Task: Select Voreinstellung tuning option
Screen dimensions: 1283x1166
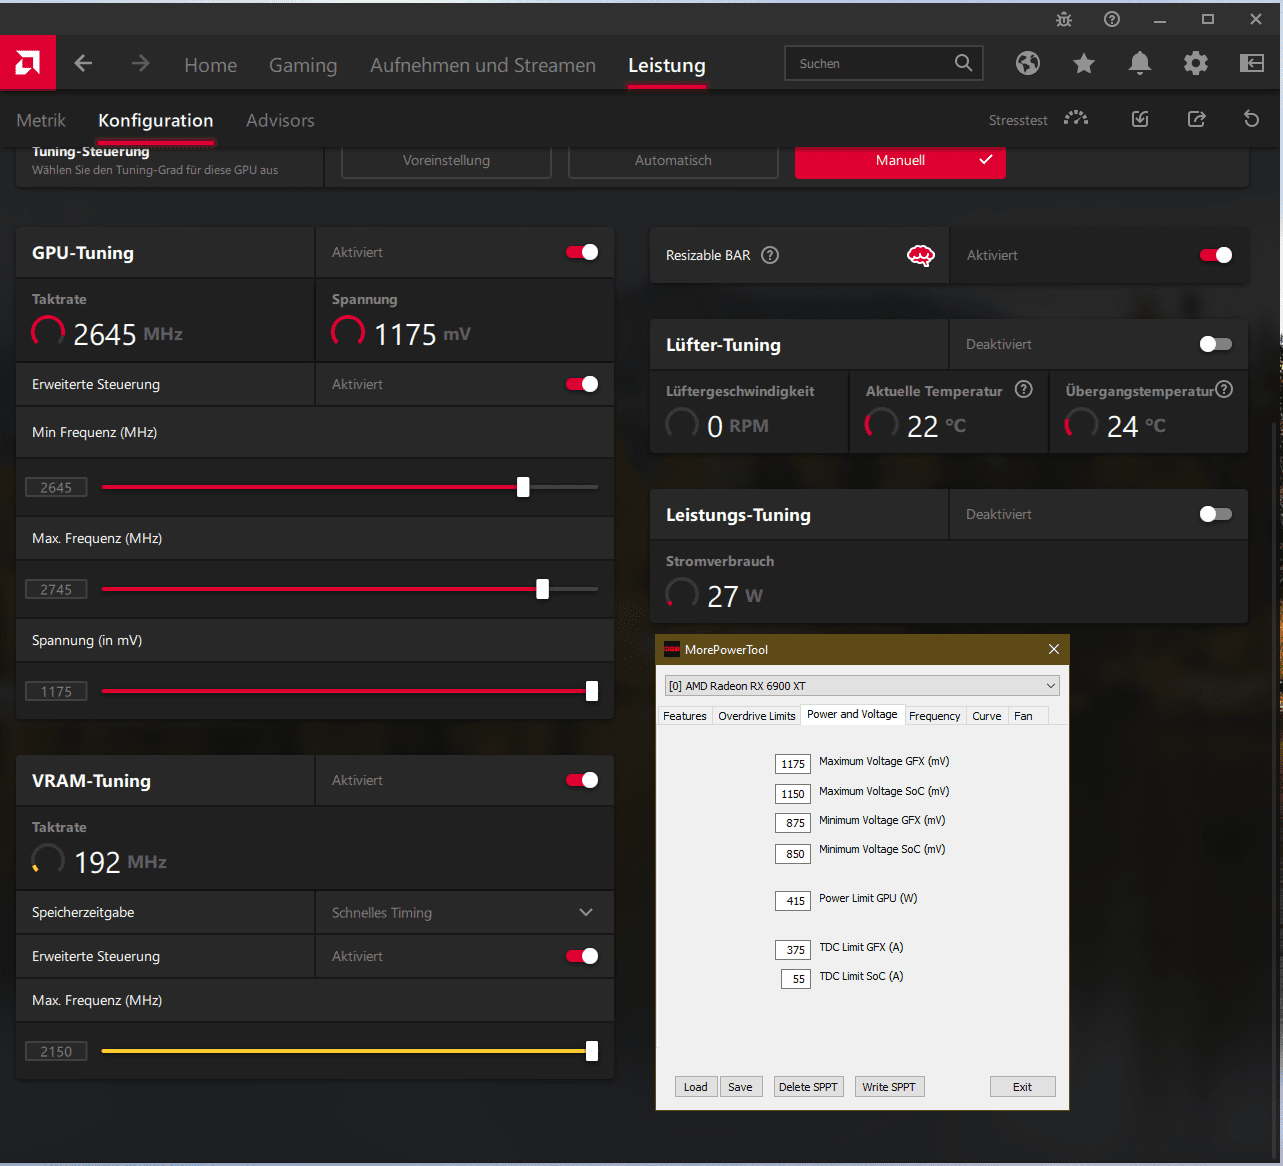Action: 446,161
